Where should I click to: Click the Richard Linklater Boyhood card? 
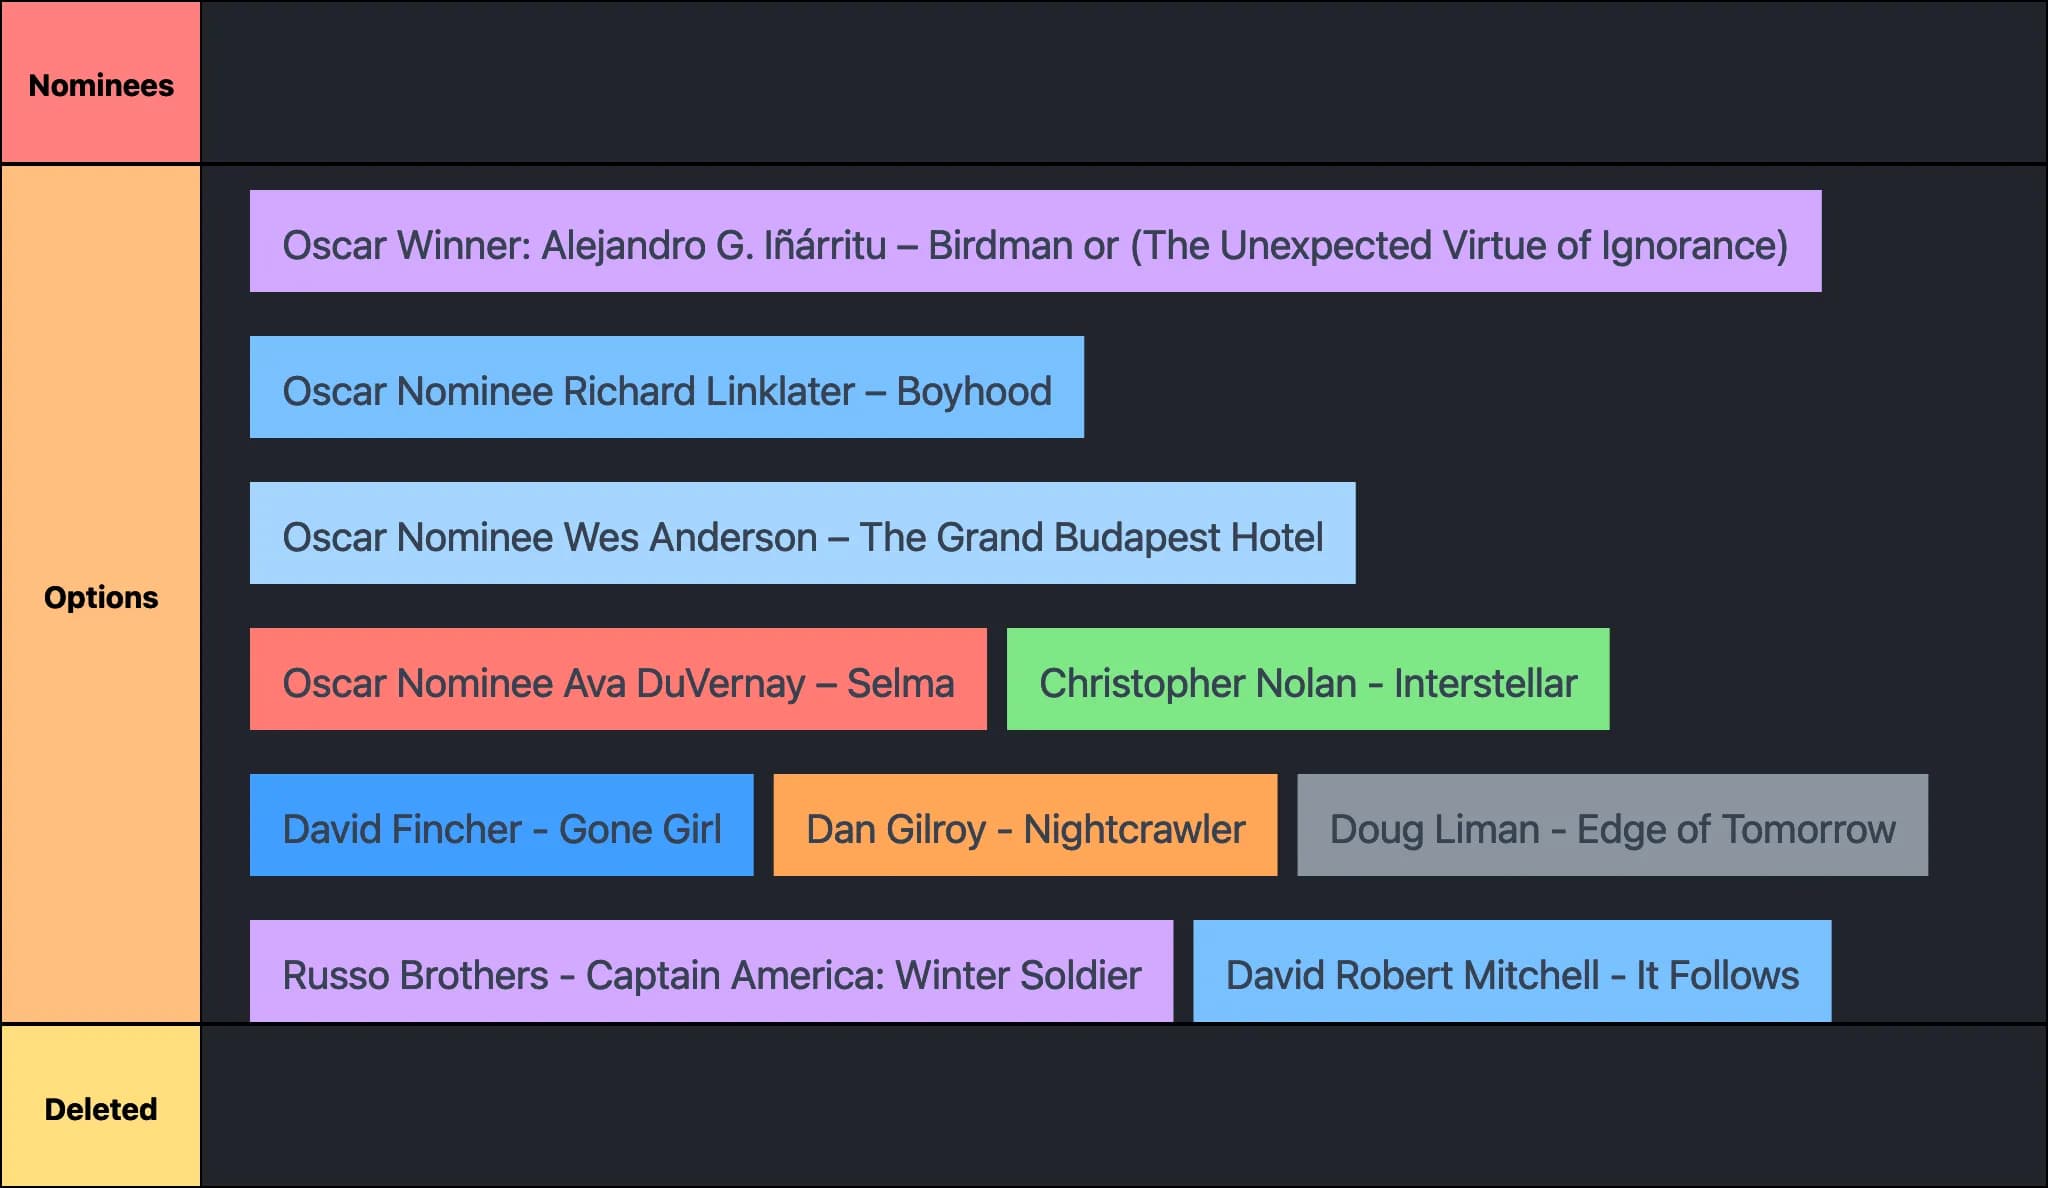[x=666, y=388]
